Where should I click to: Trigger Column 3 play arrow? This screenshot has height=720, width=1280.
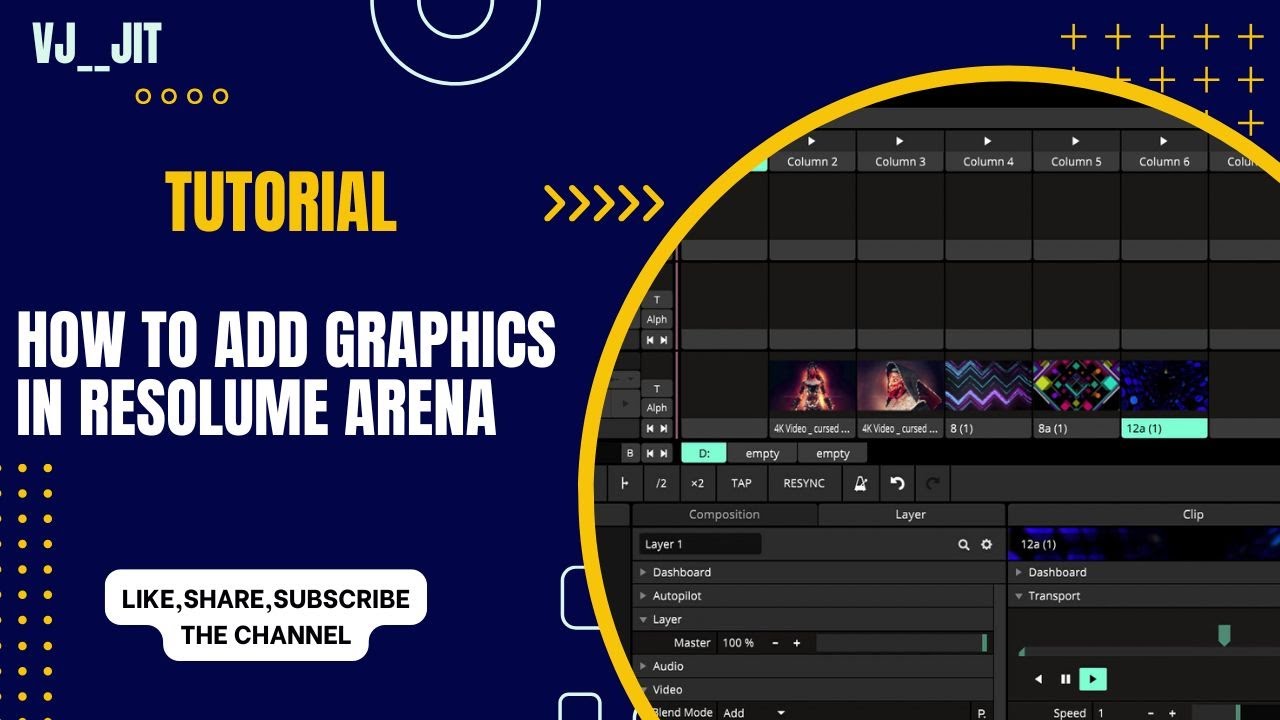tap(900, 141)
